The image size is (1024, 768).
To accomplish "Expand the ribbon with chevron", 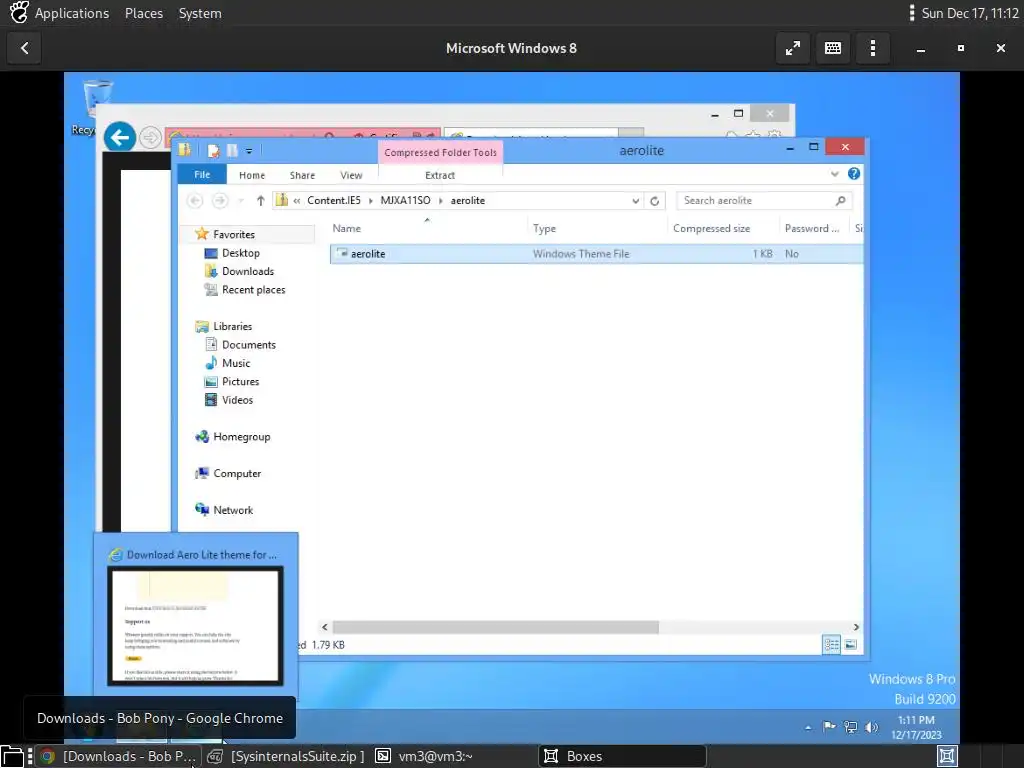I will pyautogui.click(x=834, y=174).
